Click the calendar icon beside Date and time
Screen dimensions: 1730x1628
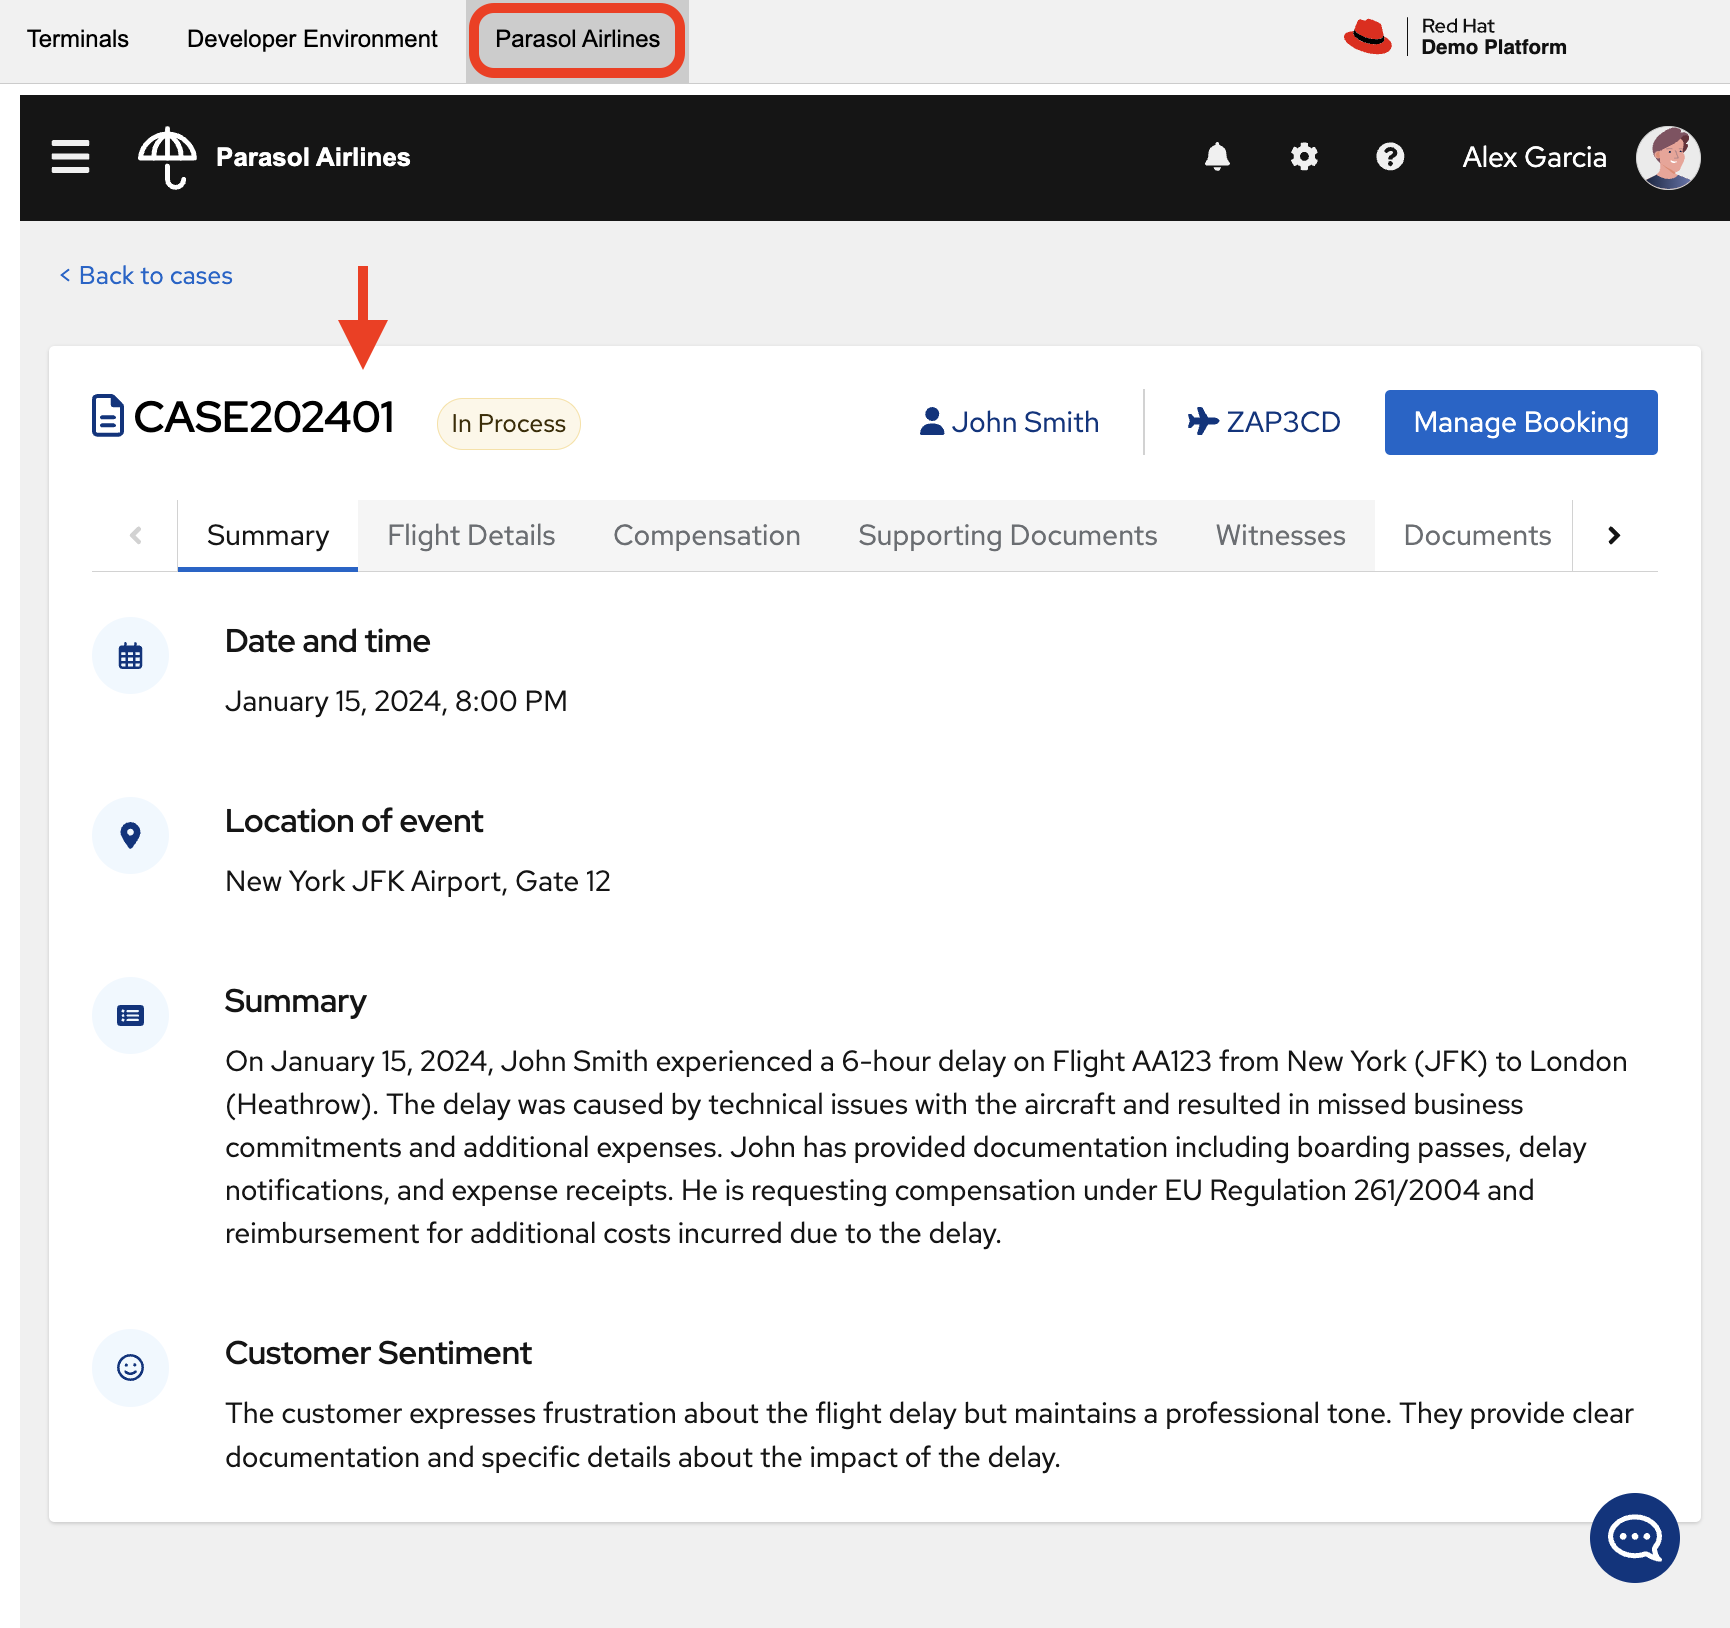click(x=130, y=656)
